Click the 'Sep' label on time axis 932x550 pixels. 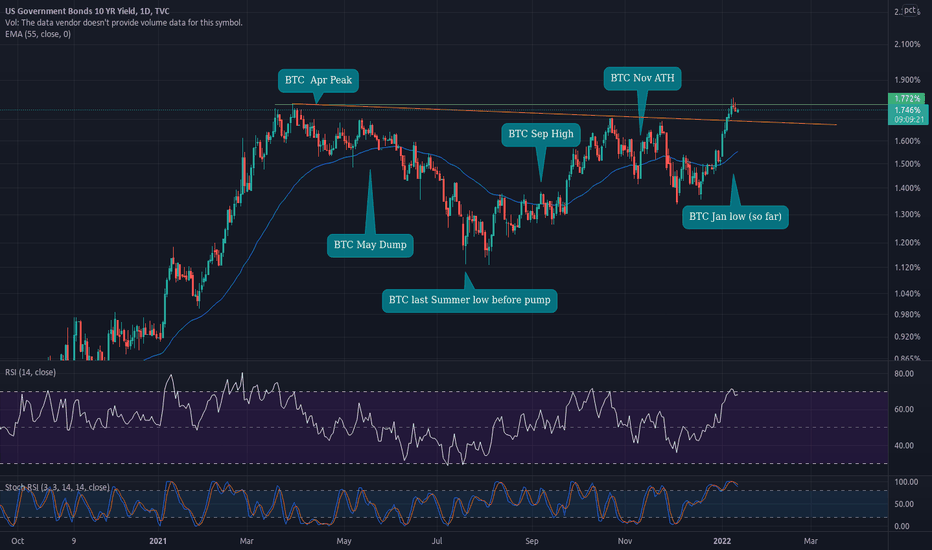pos(532,541)
